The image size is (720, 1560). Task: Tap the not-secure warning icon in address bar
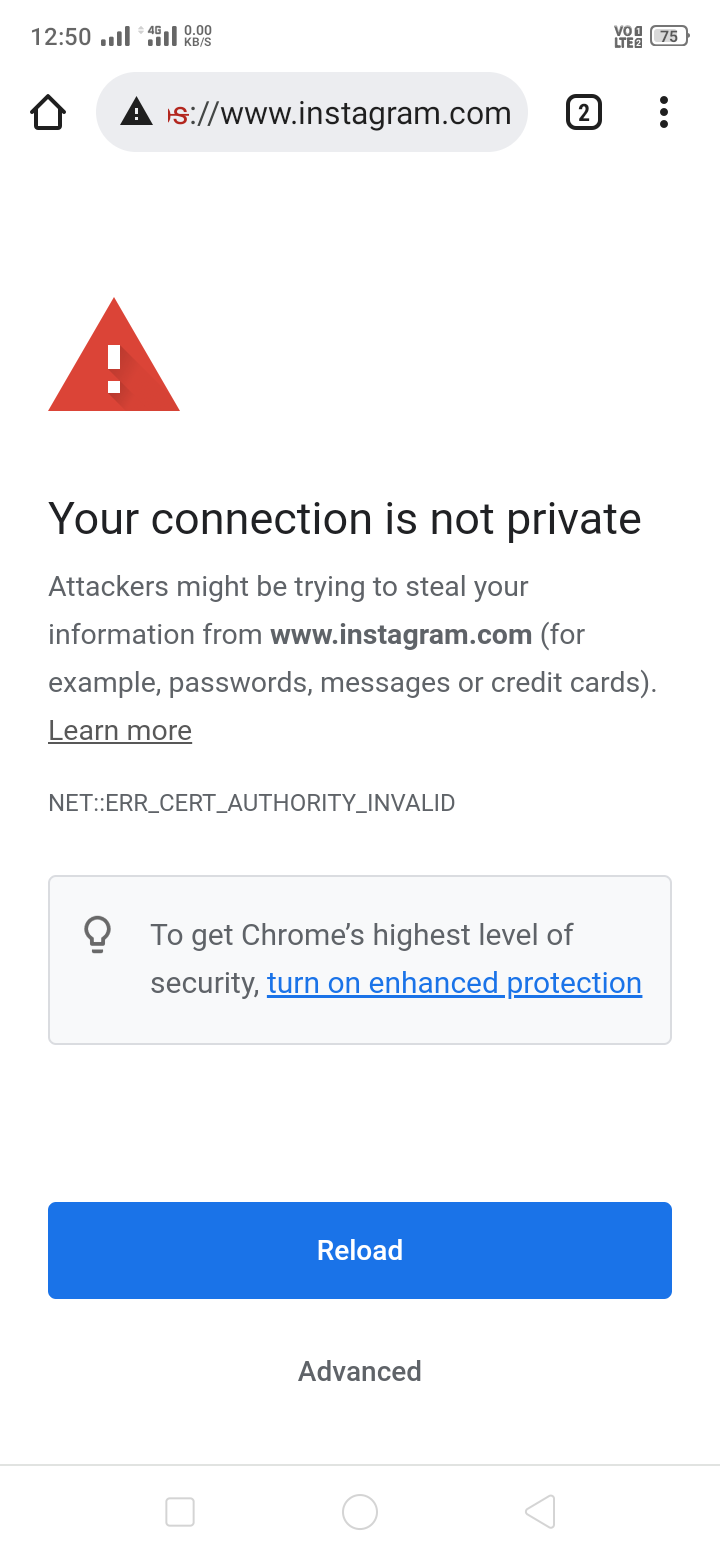click(136, 113)
